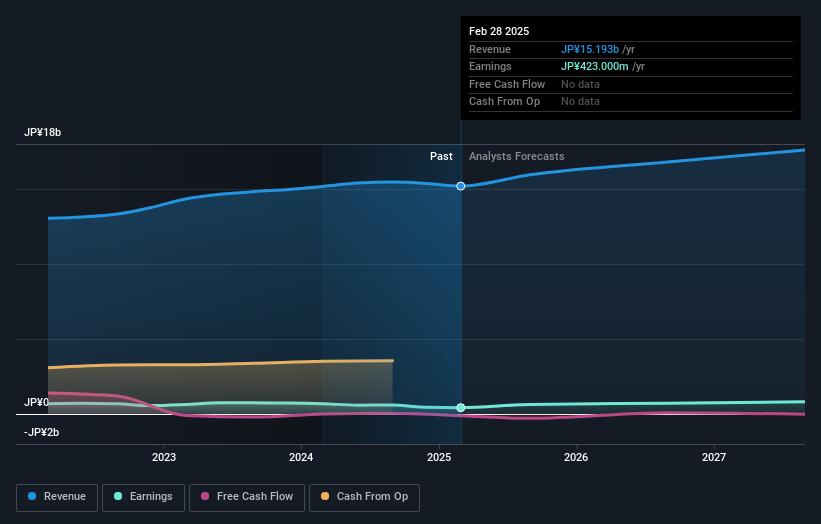Click the Feb 28 2025 tooltip date

tap(499, 31)
